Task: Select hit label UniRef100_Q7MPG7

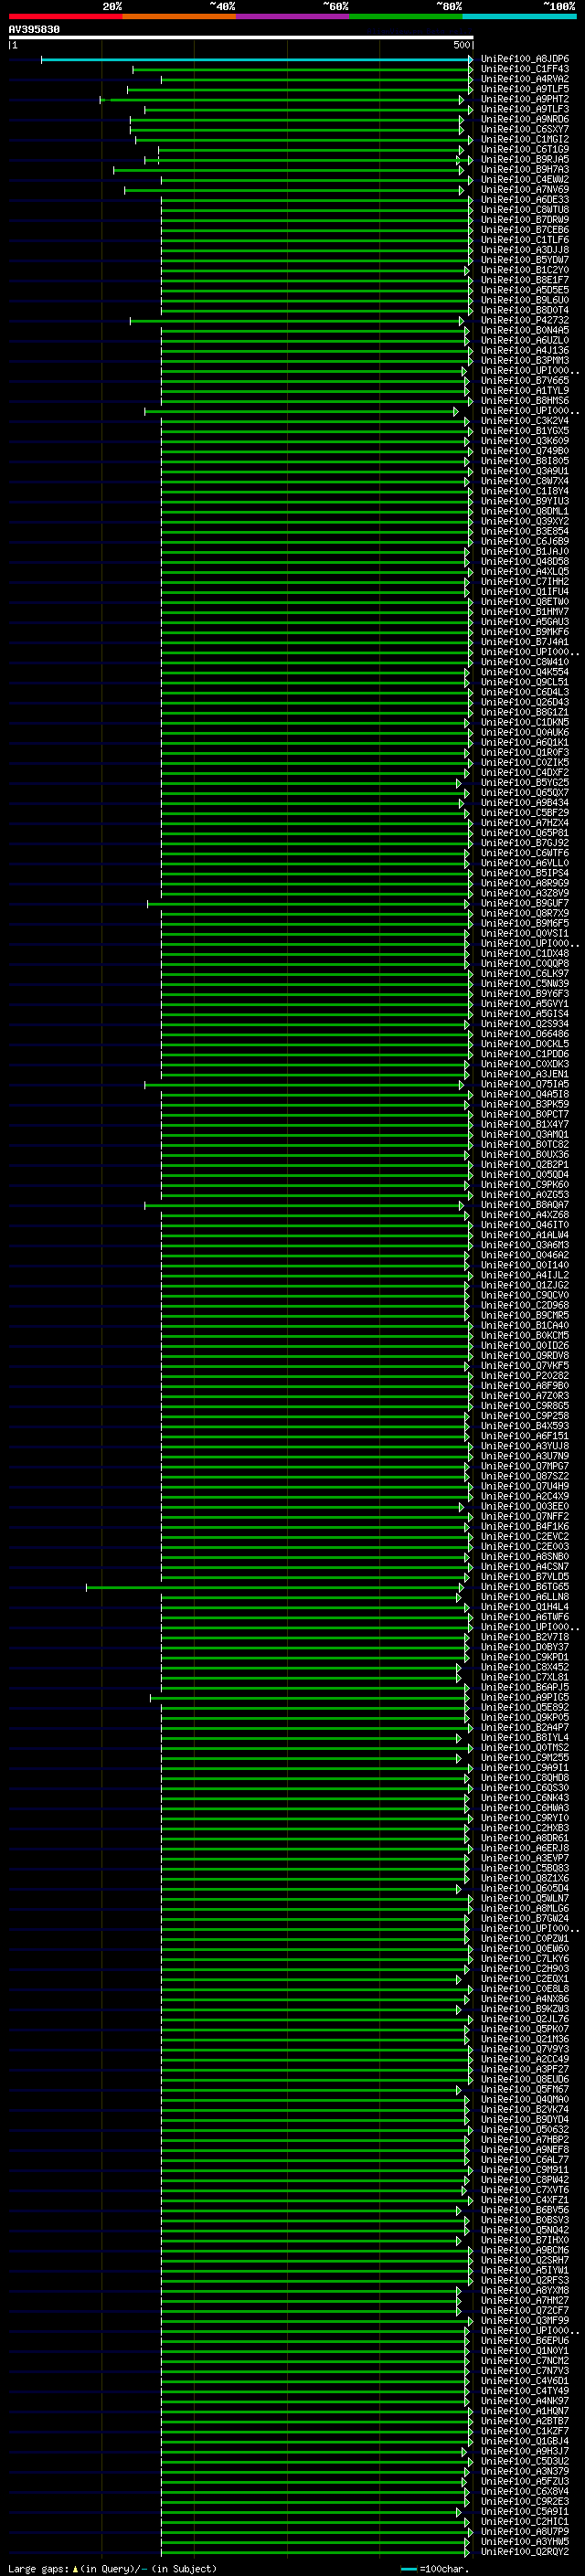Action: 525,1466
